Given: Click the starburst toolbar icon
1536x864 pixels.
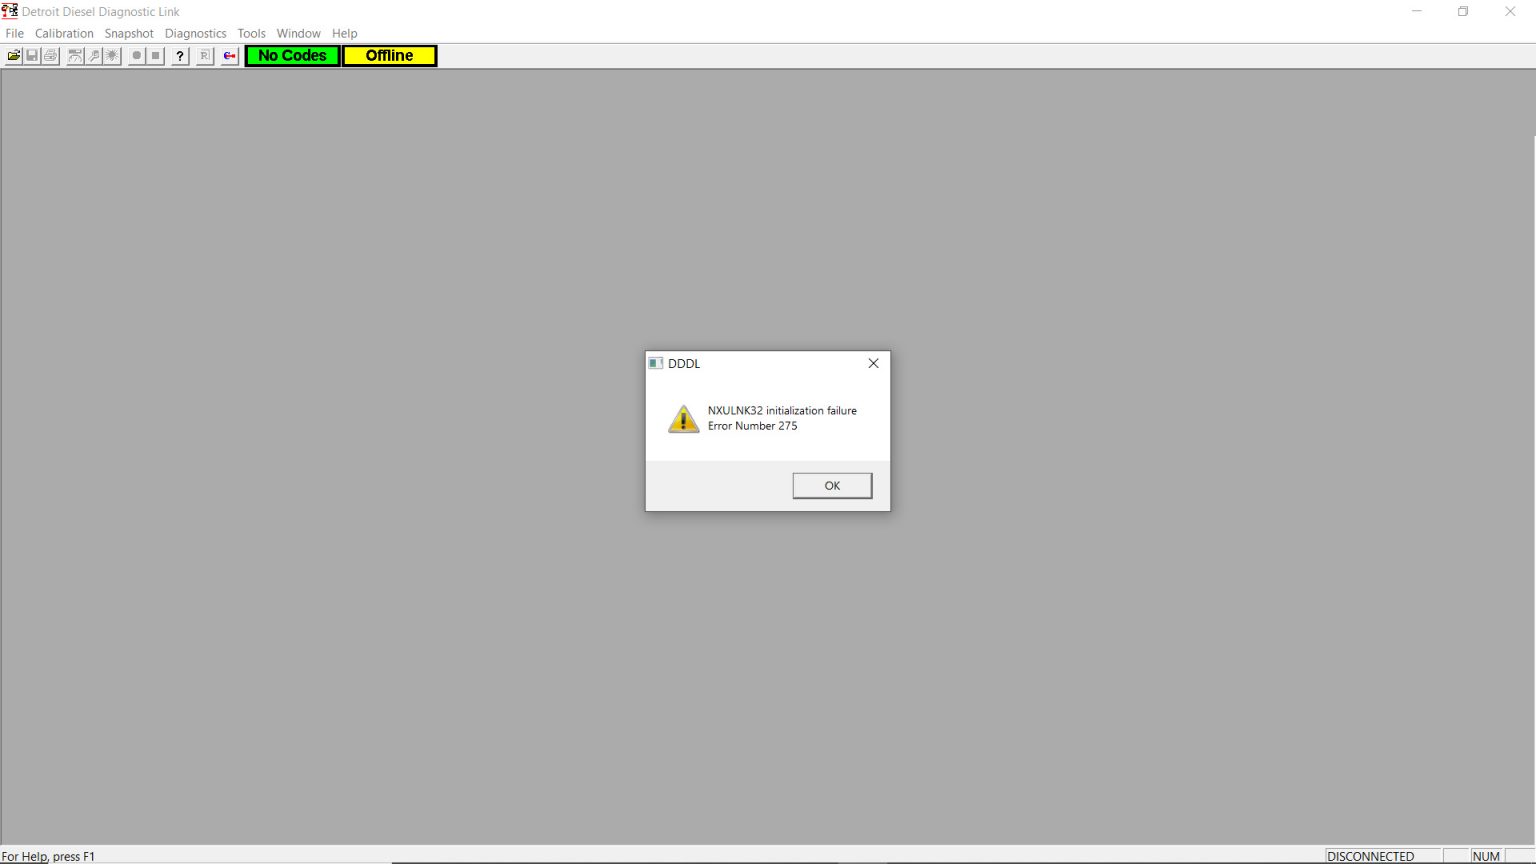Looking at the screenshot, I should (112, 56).
